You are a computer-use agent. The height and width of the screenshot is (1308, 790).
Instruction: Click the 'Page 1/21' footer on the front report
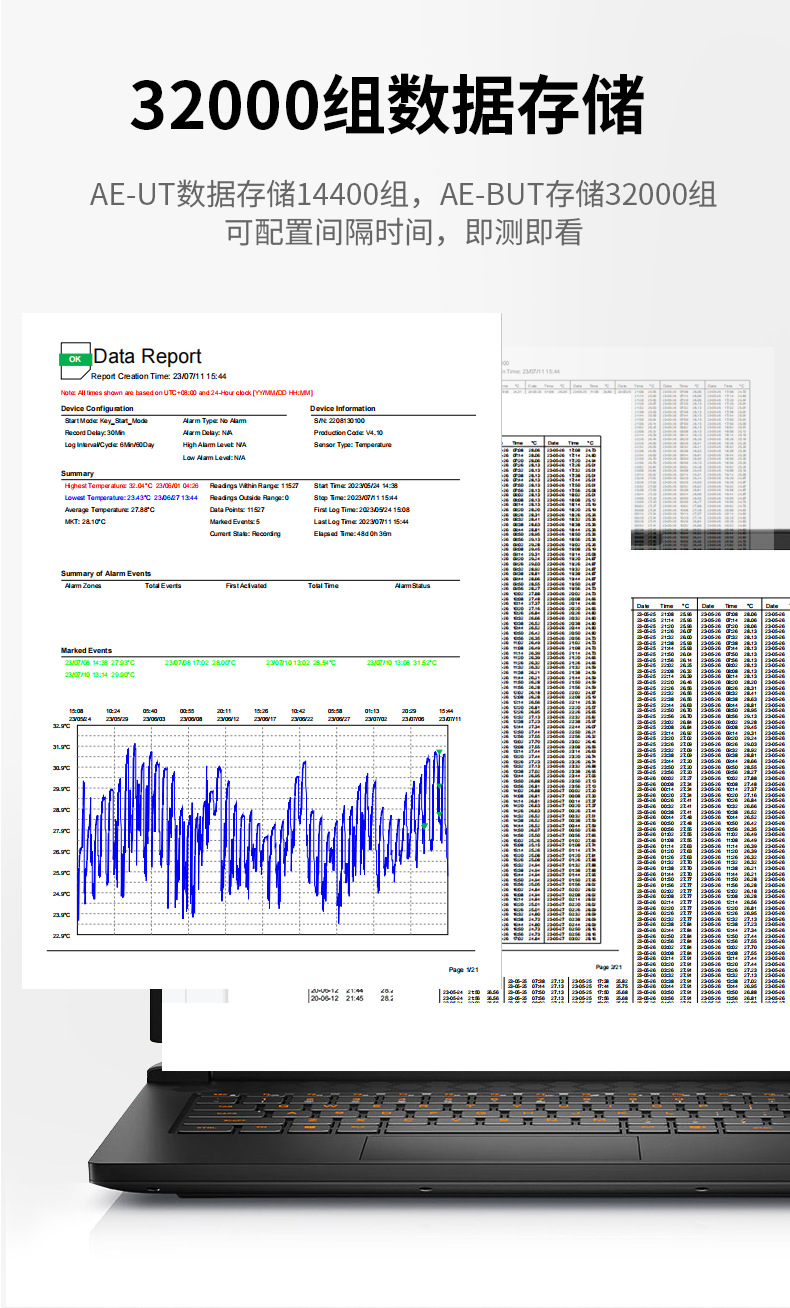[462, 969]
